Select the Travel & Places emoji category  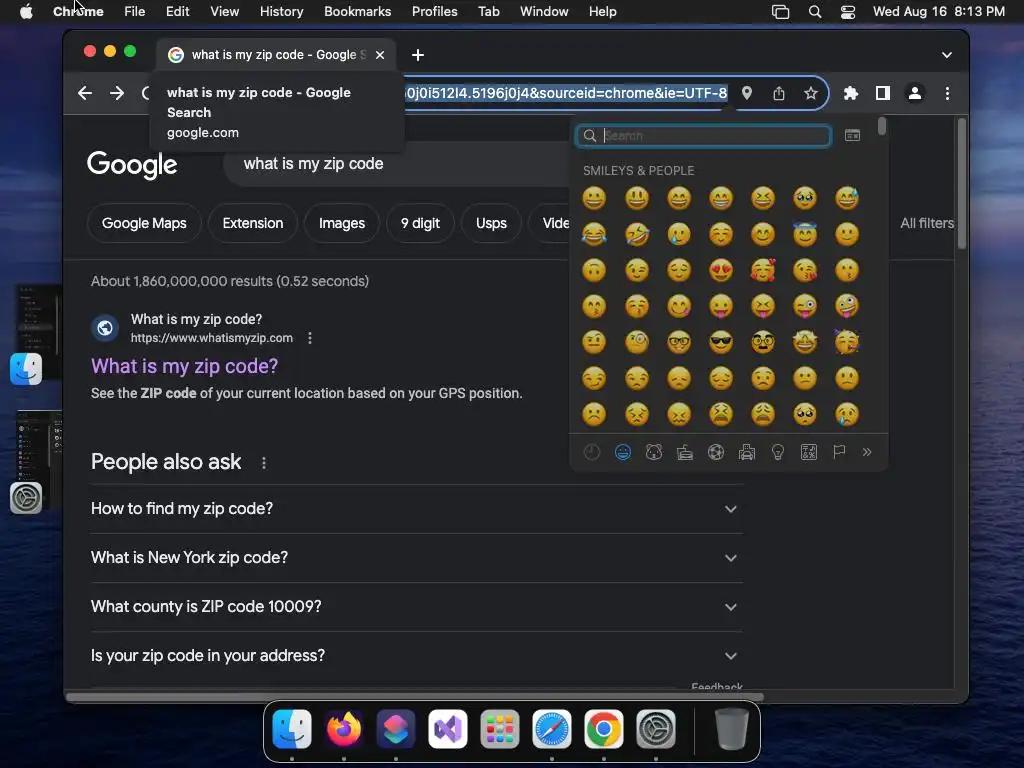click(746, 452)
